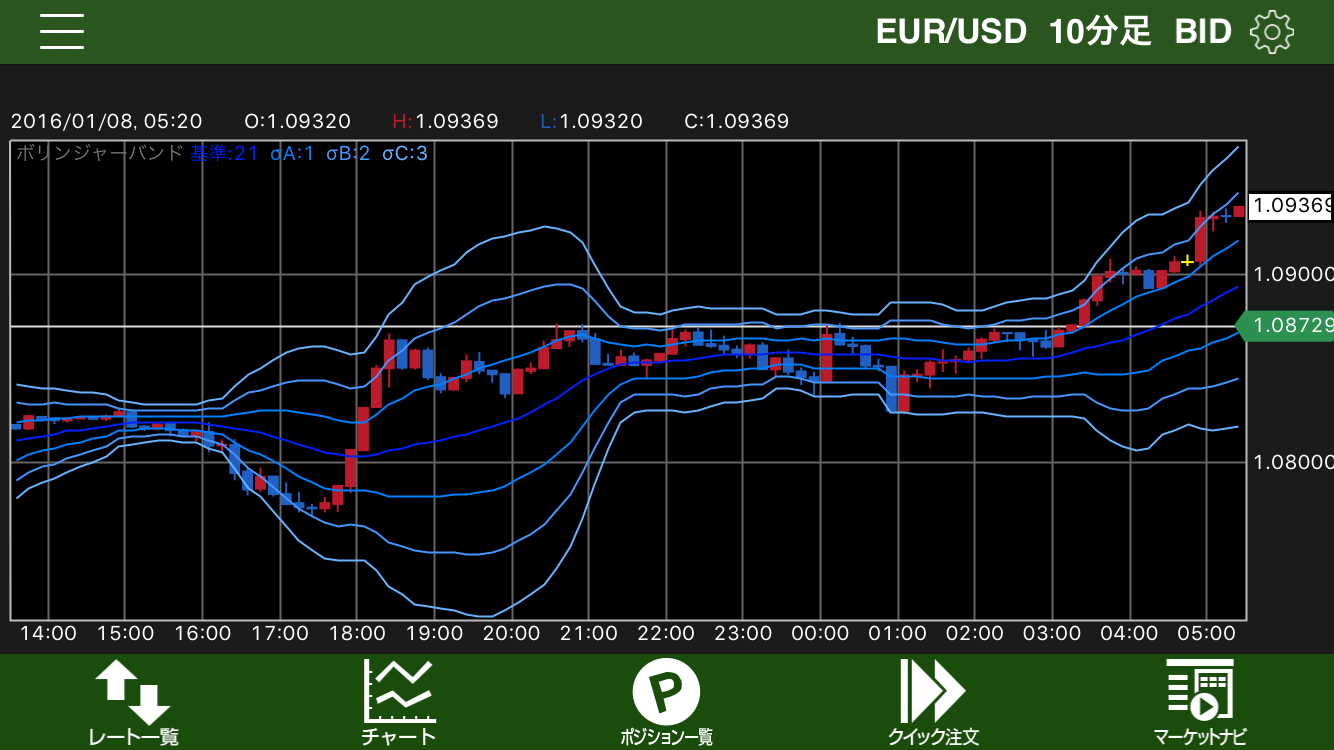
Task: Switch to レート一覧 tab
Action: [133, 737]
